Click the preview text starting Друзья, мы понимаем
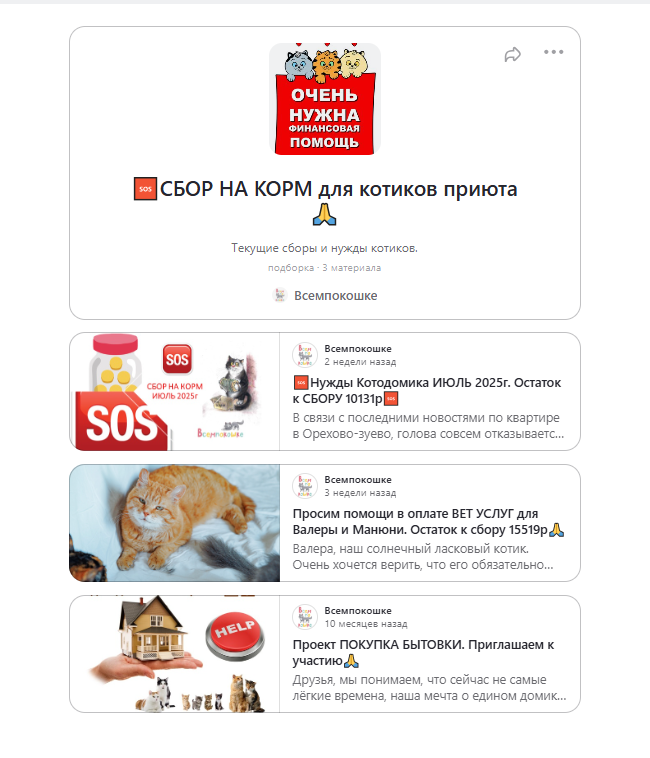The width and height of the screenshot is (650, 758). point(429,688)
